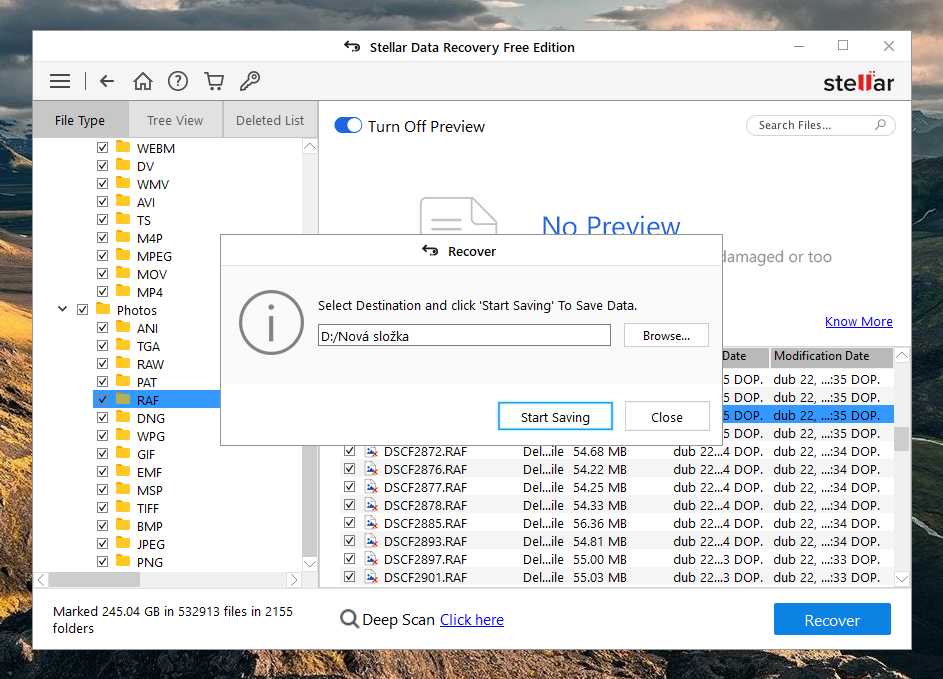The image size is (943, 679).
Task: Click file type tree scroll up arrow
Action: (x=310, y=146)
